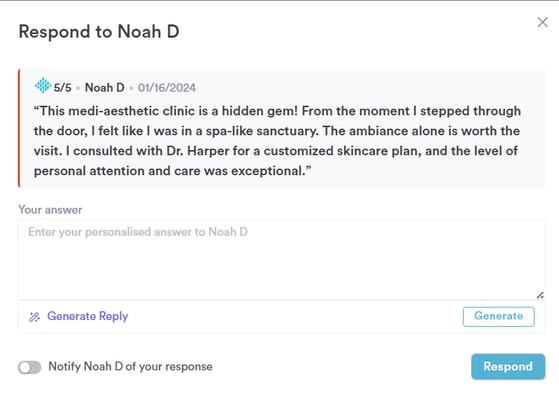Click the answer box resize handle
This screenshot has height=397, width=559.
[x=540, y=295]
